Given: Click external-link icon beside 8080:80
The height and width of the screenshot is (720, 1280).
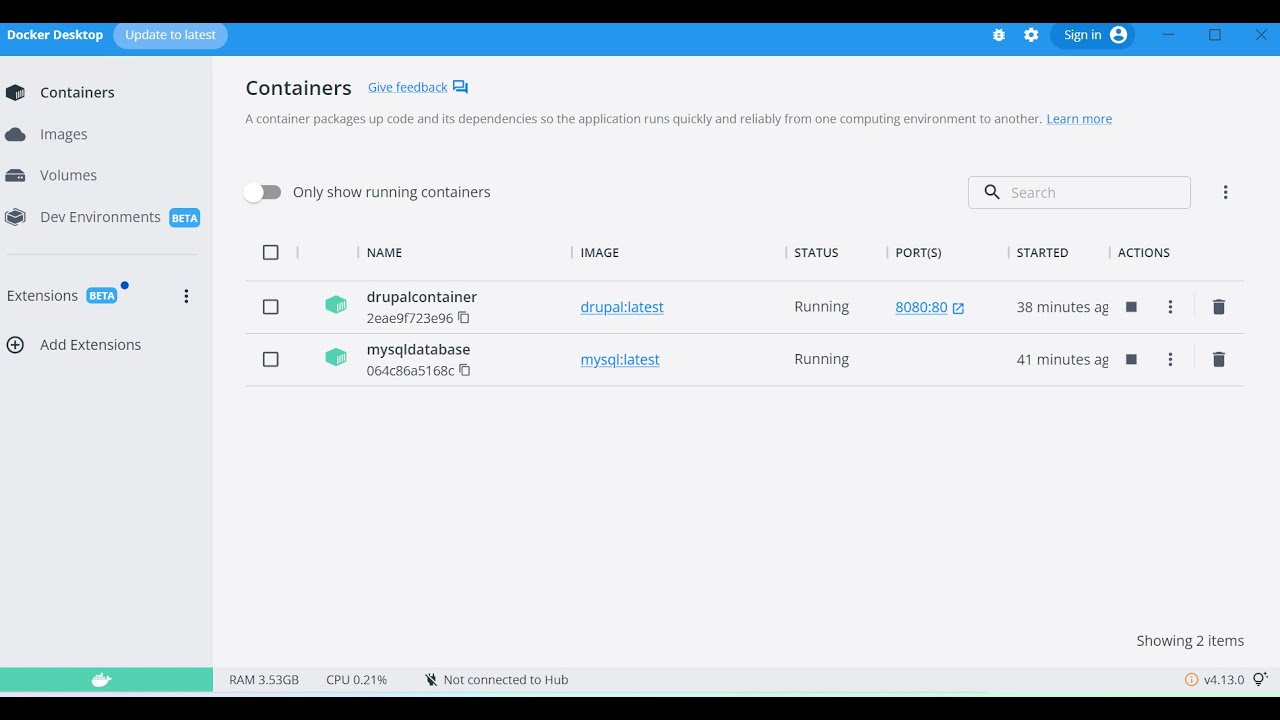Looking at the screenshot, I should coord(958,308).
